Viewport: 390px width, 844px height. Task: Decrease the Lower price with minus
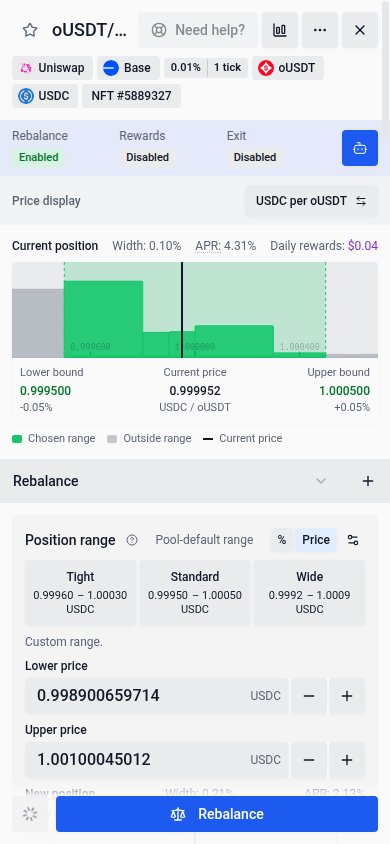309,696
